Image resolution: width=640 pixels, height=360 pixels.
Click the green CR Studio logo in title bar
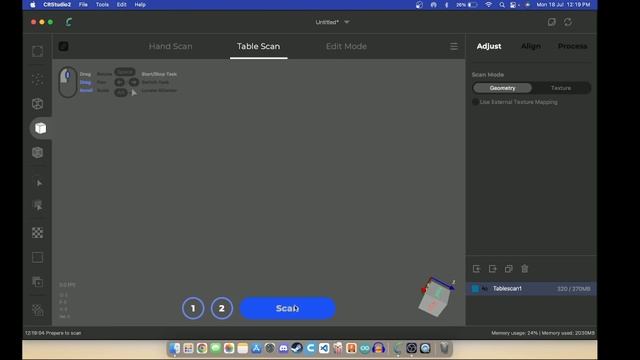tap(69, 22)
